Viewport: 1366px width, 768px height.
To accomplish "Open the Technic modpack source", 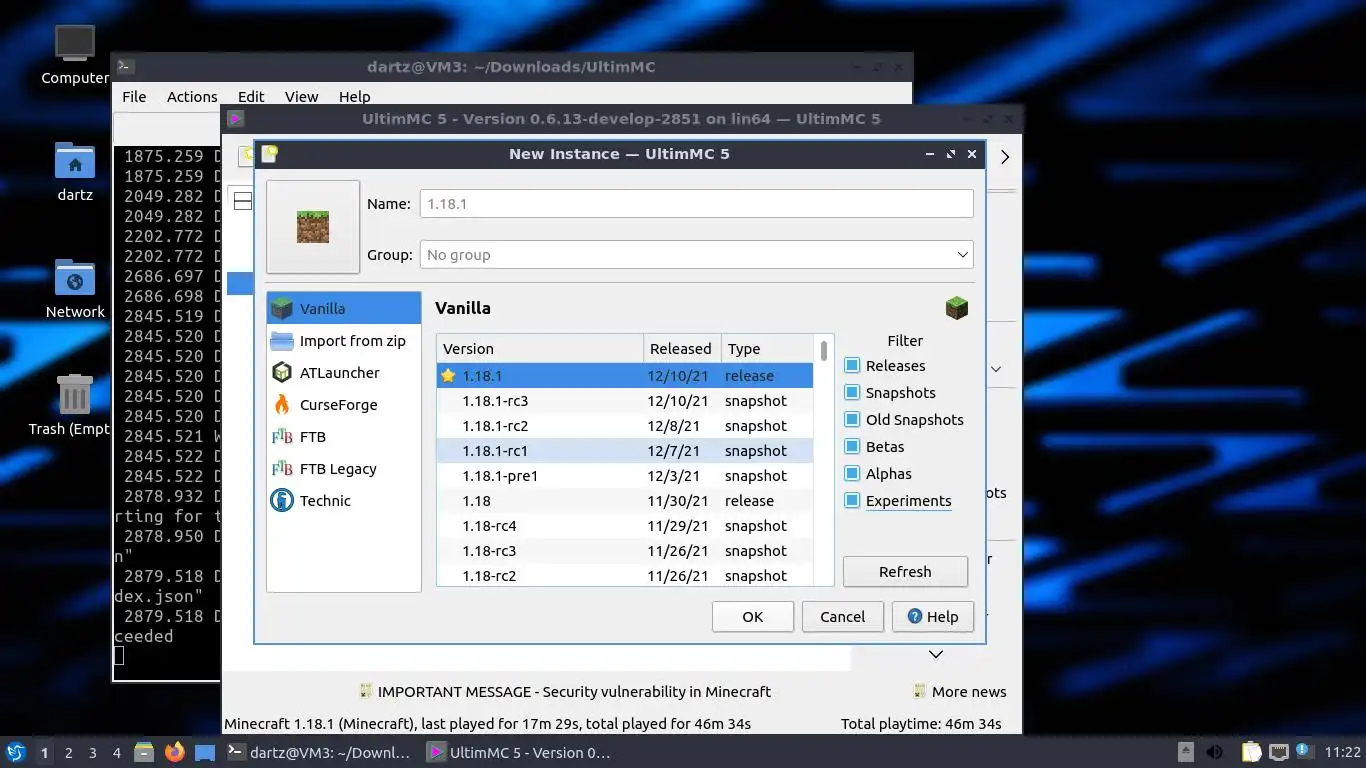I will click(344, 500).
